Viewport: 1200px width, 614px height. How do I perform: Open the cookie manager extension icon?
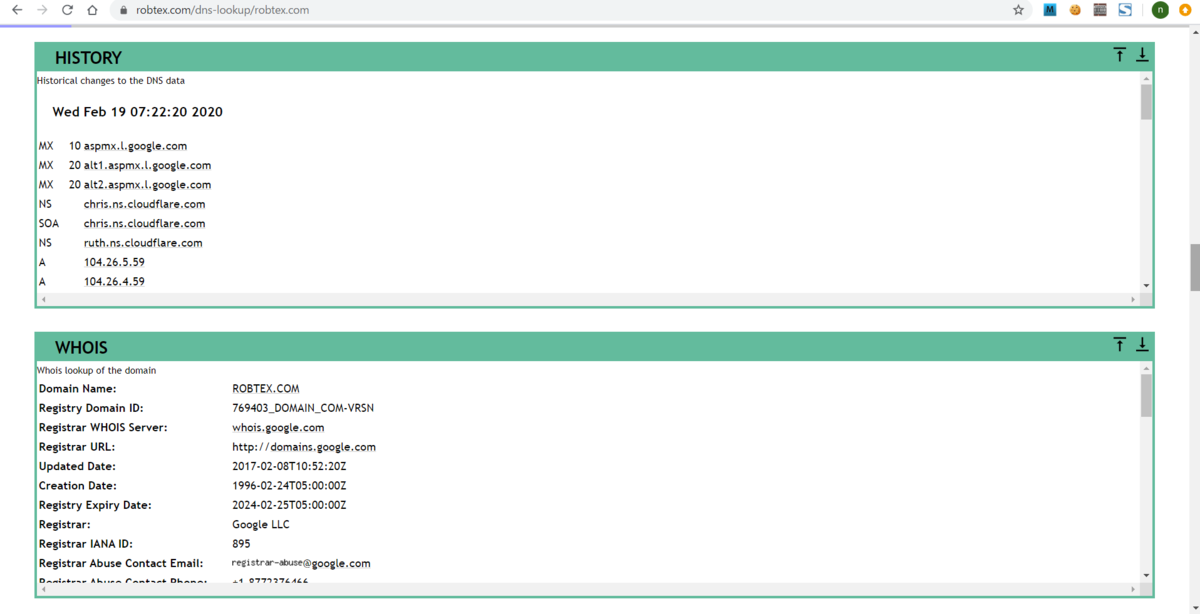coord(1075,10)
